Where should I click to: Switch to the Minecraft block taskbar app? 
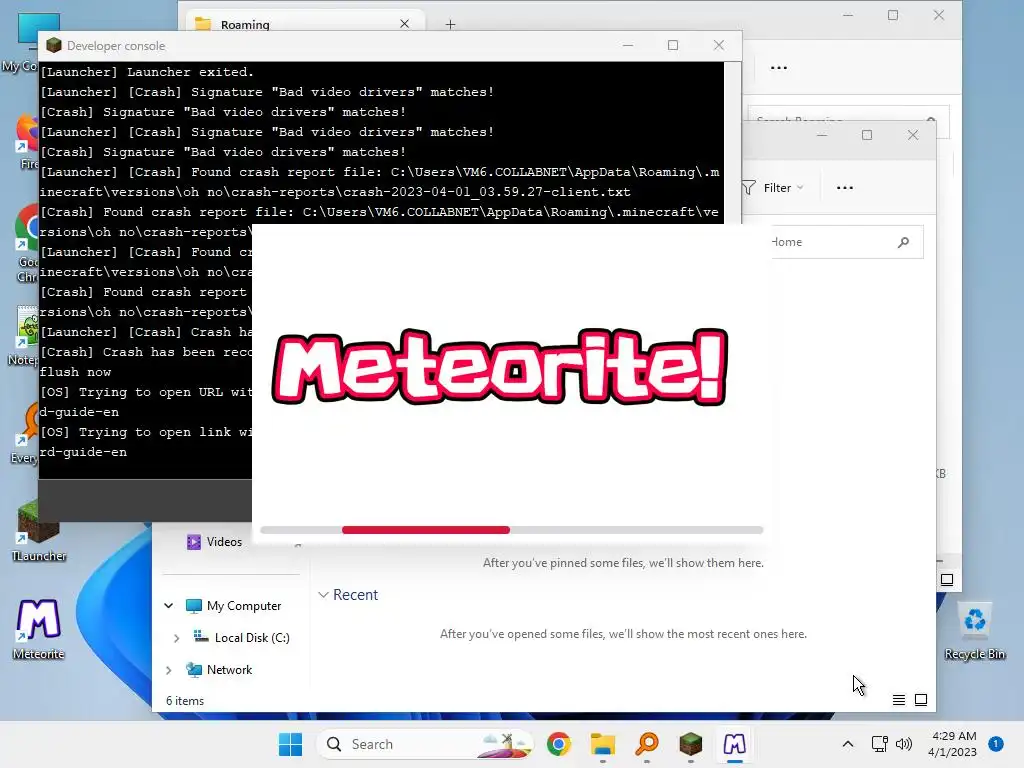click(690, 744)
